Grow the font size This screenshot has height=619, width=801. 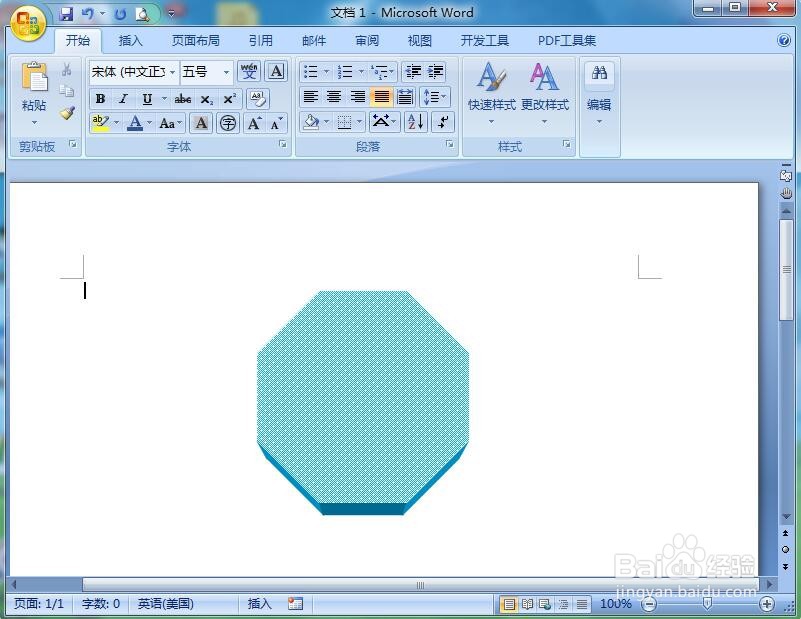254,123
